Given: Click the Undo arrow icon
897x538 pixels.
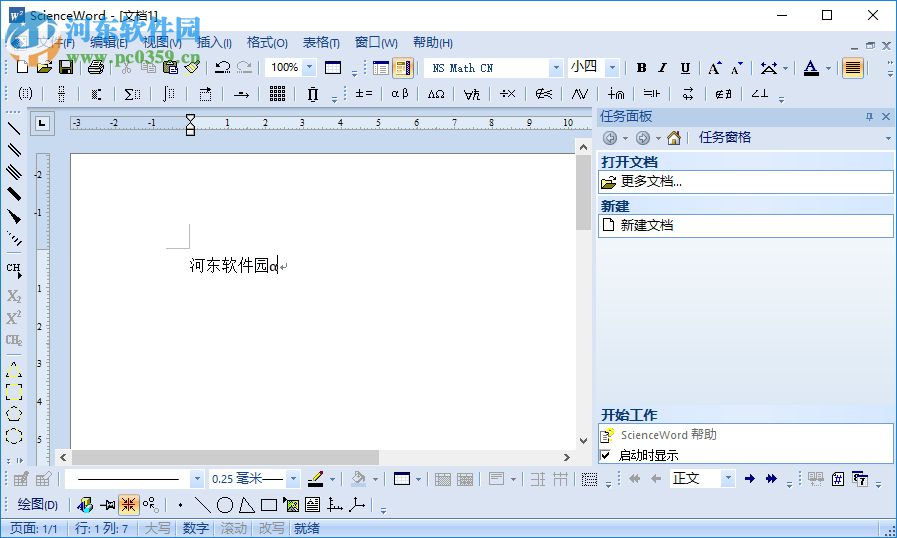Looking at the screenshot, I should pyautogui.click(x=223, y=68).
